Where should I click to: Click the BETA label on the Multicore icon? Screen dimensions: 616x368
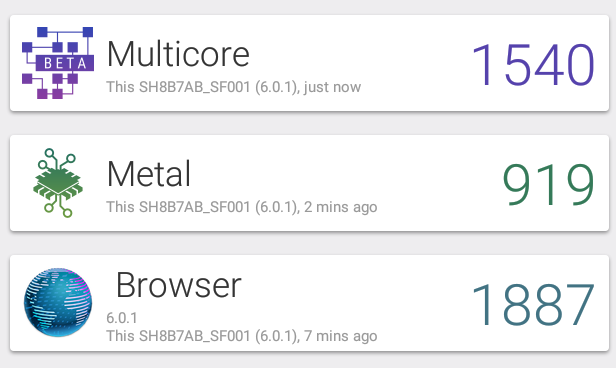(65, 63)
